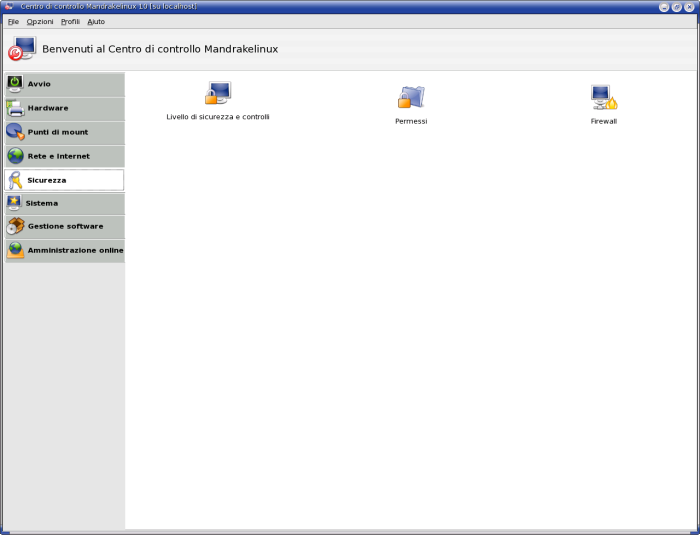Open Livello di sicurezza e controlli icon
The width and height of the screenshot is (700, 535).
coord(217,95)
